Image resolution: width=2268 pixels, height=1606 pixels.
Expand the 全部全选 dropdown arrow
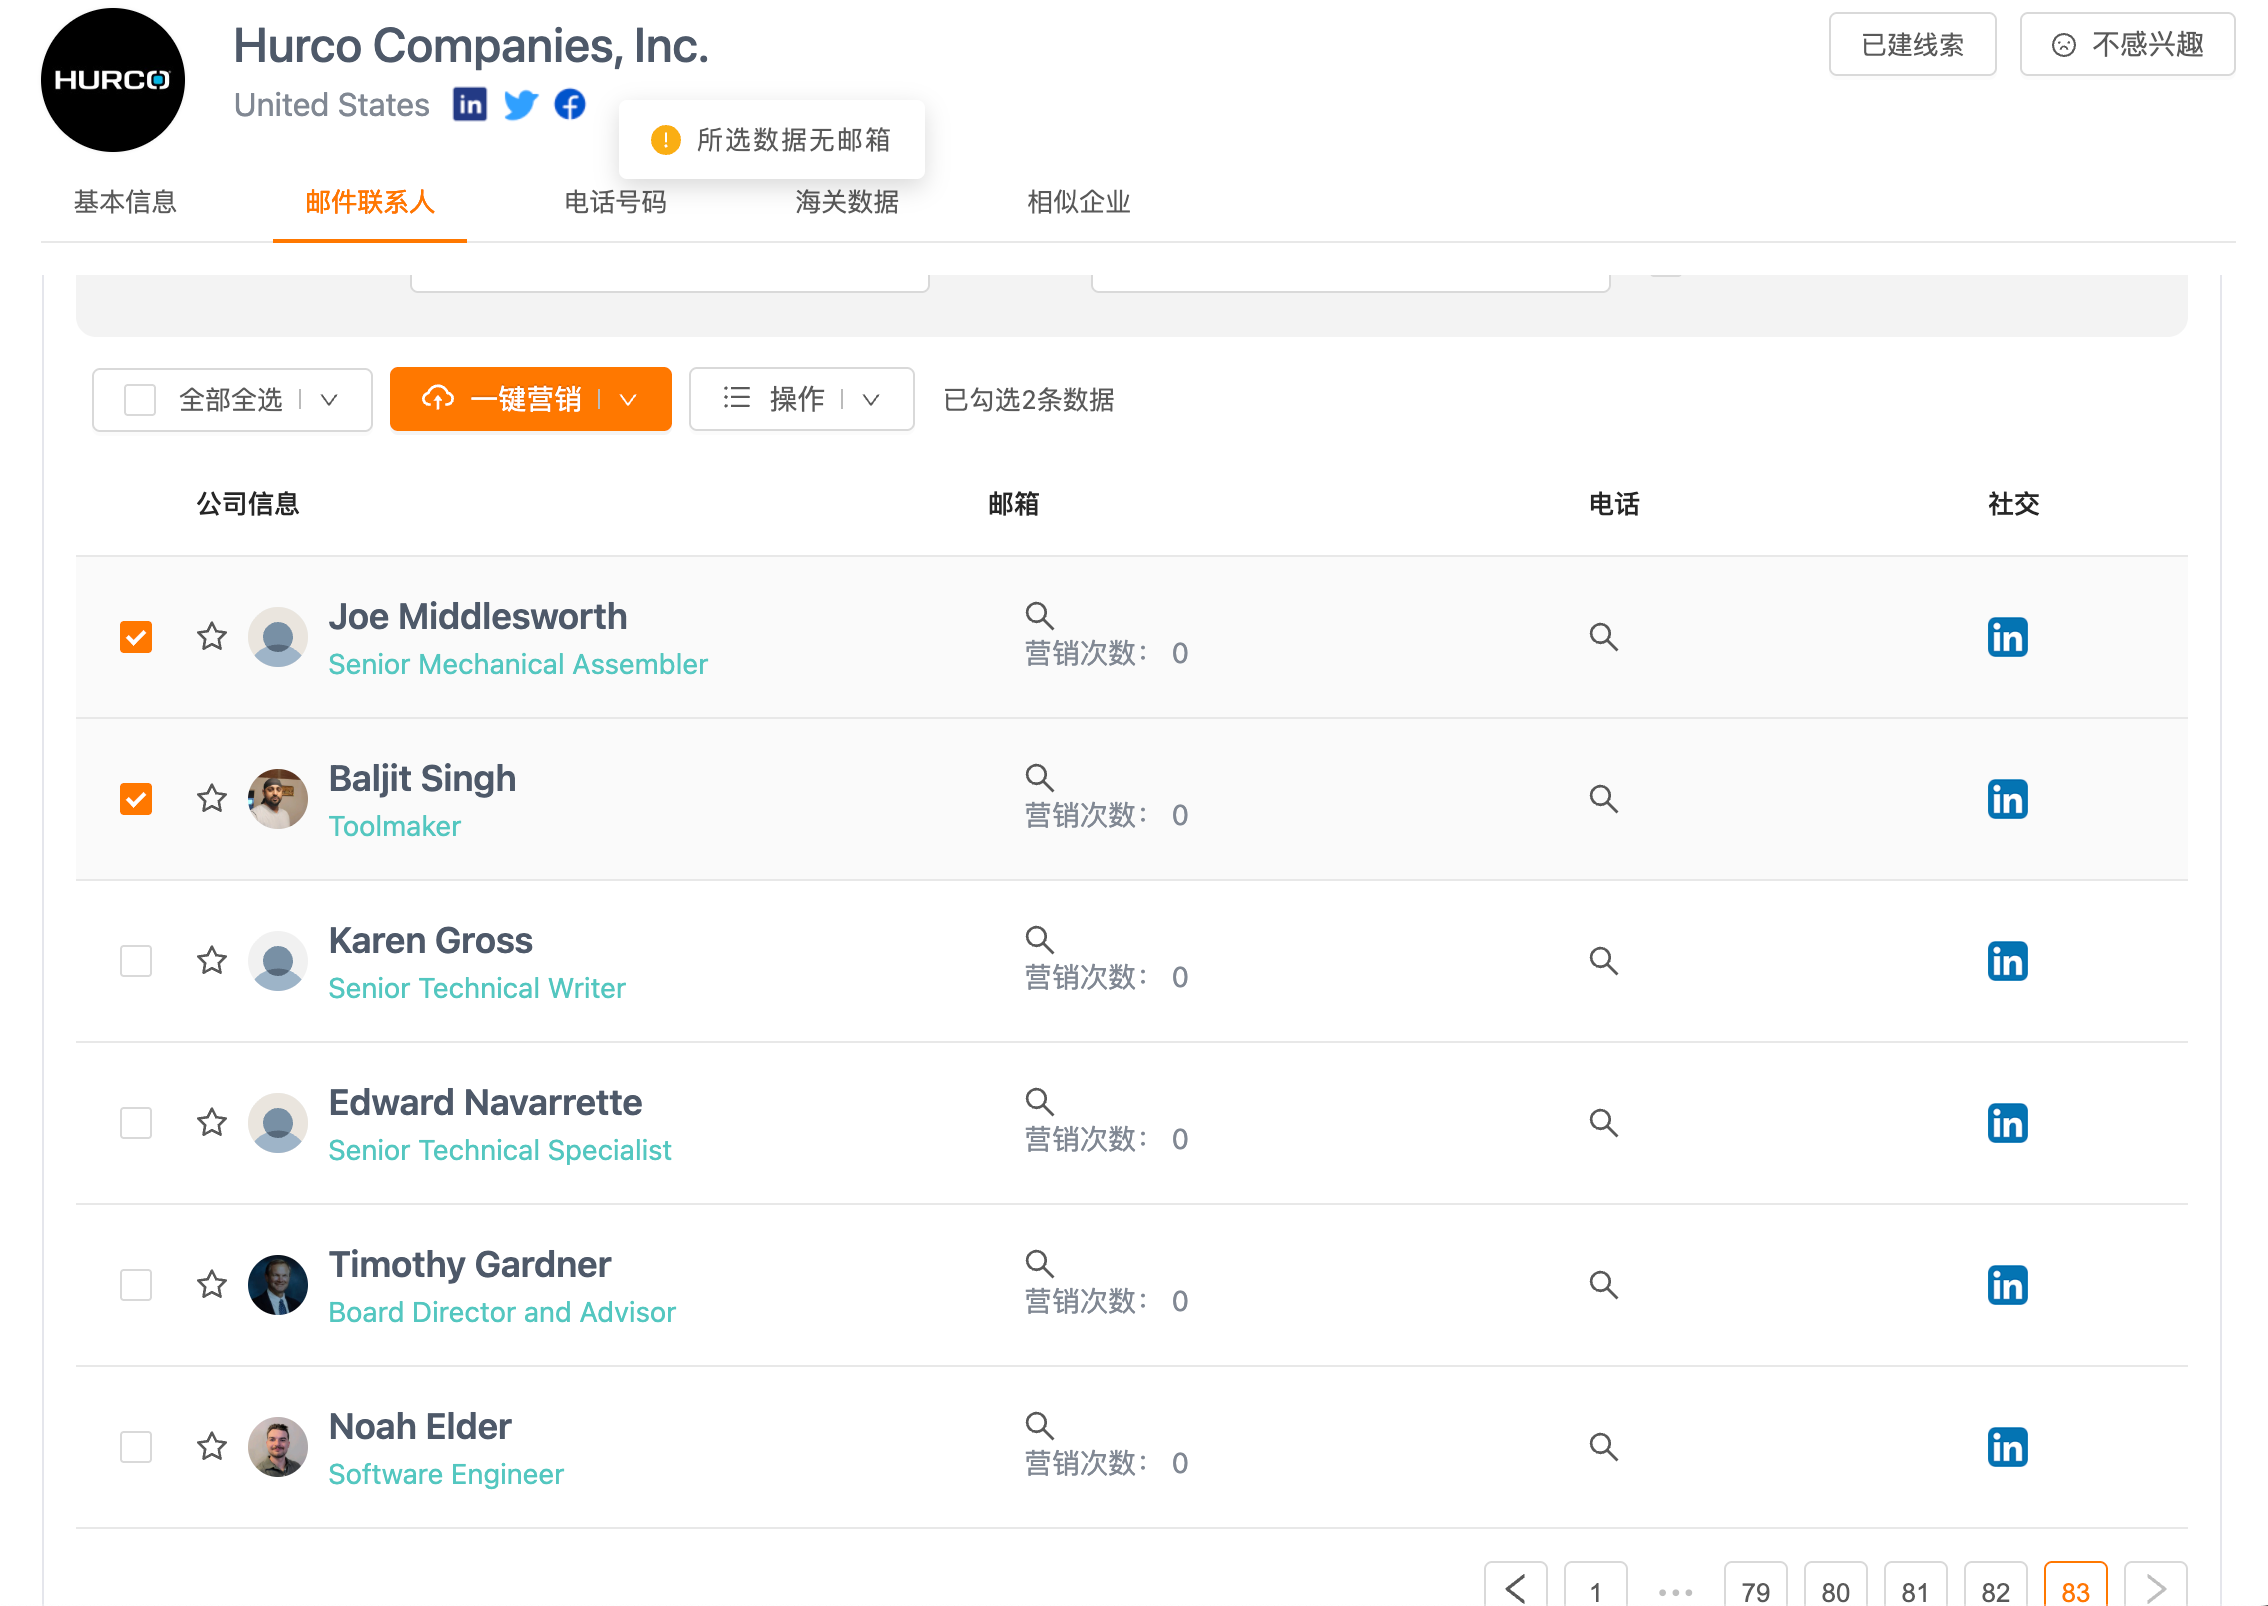(x=329, y=400)
